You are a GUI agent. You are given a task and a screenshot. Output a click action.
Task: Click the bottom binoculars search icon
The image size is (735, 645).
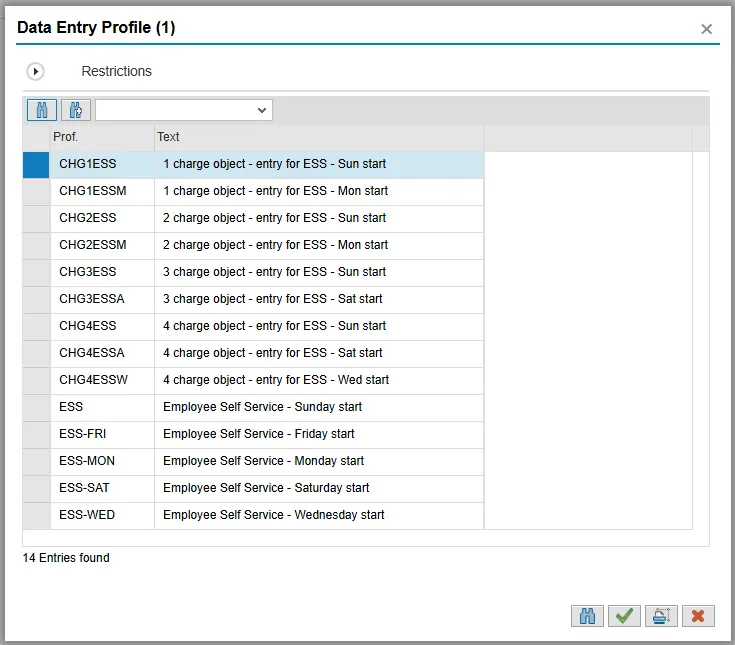tap(588, 616)
